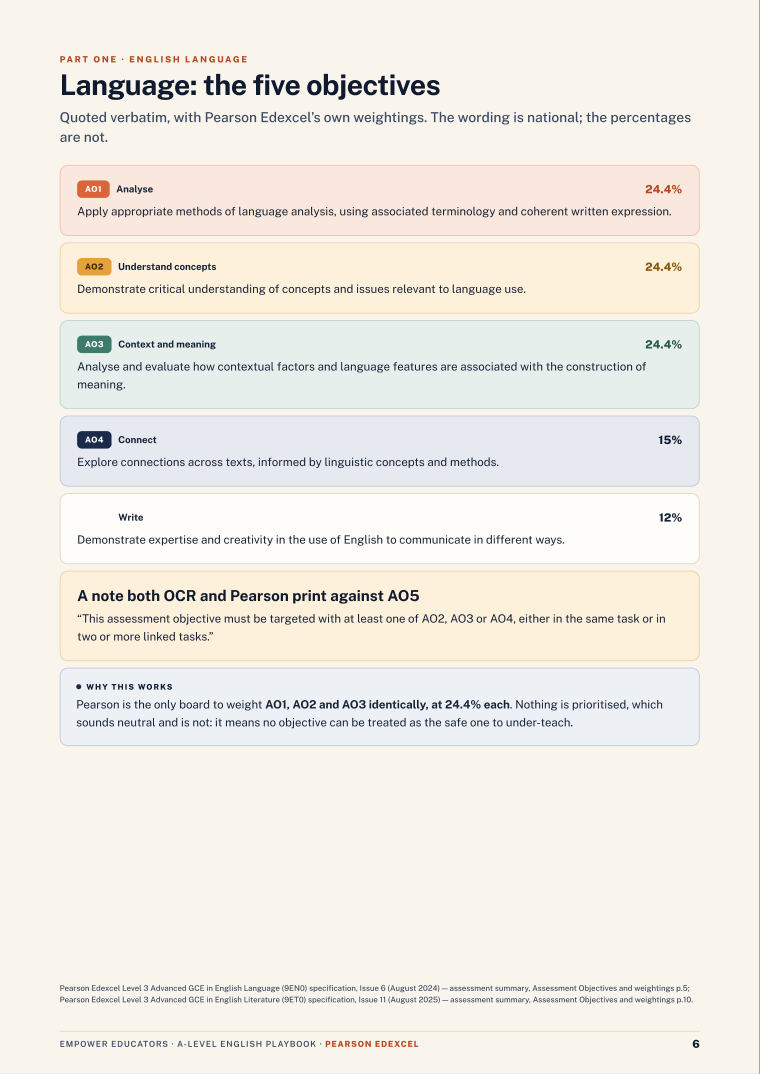Click the bullet dot beside WHY THIS WORKS
The width and height of the screenshot is (760, 1074).
tap(79, 686)
